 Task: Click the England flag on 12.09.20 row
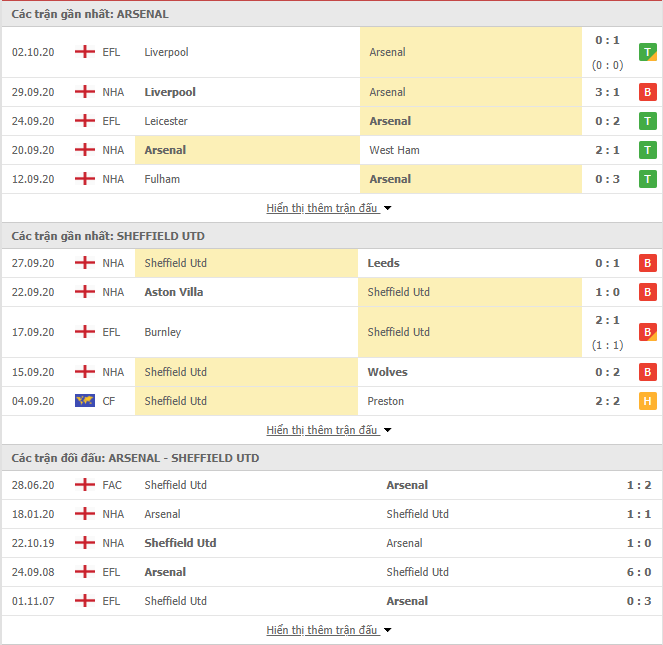[85, 178]
